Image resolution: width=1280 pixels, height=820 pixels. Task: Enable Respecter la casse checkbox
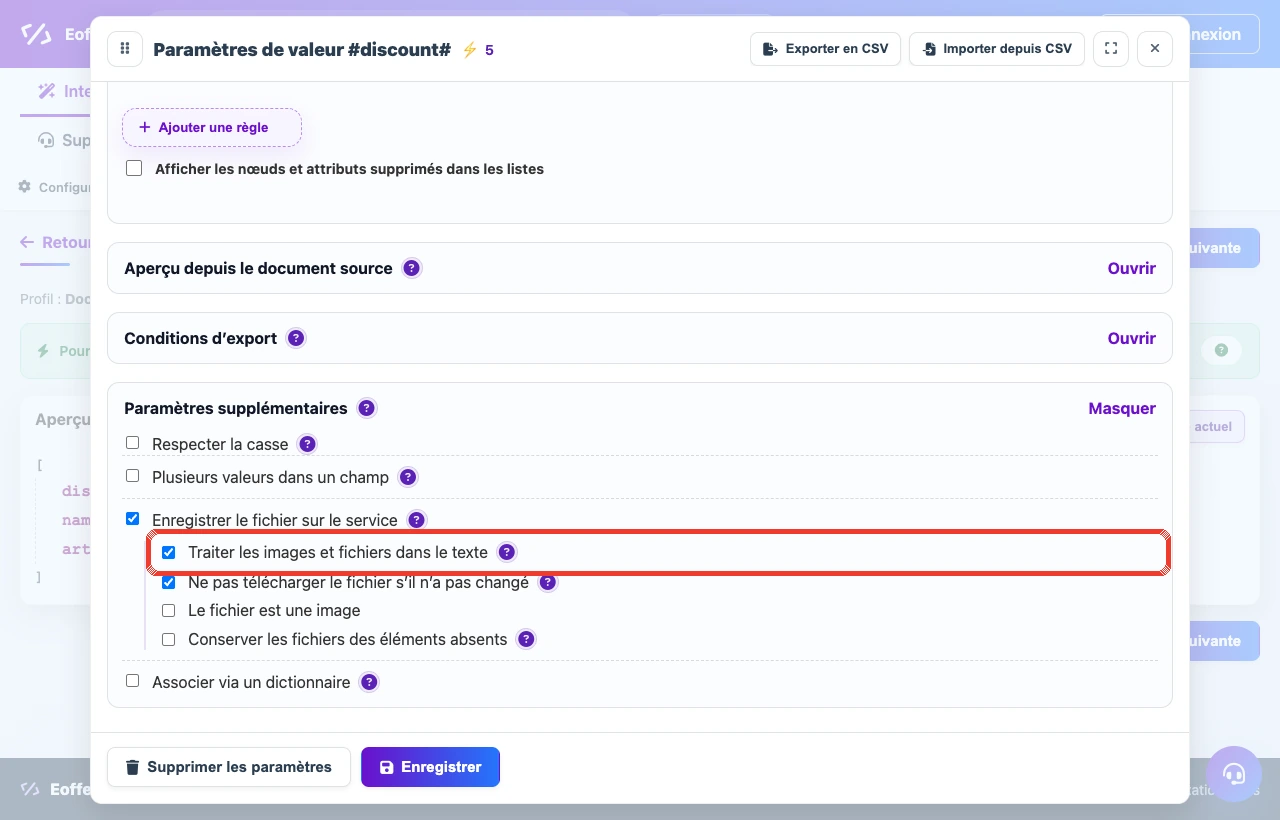click(x=133, y=443)
